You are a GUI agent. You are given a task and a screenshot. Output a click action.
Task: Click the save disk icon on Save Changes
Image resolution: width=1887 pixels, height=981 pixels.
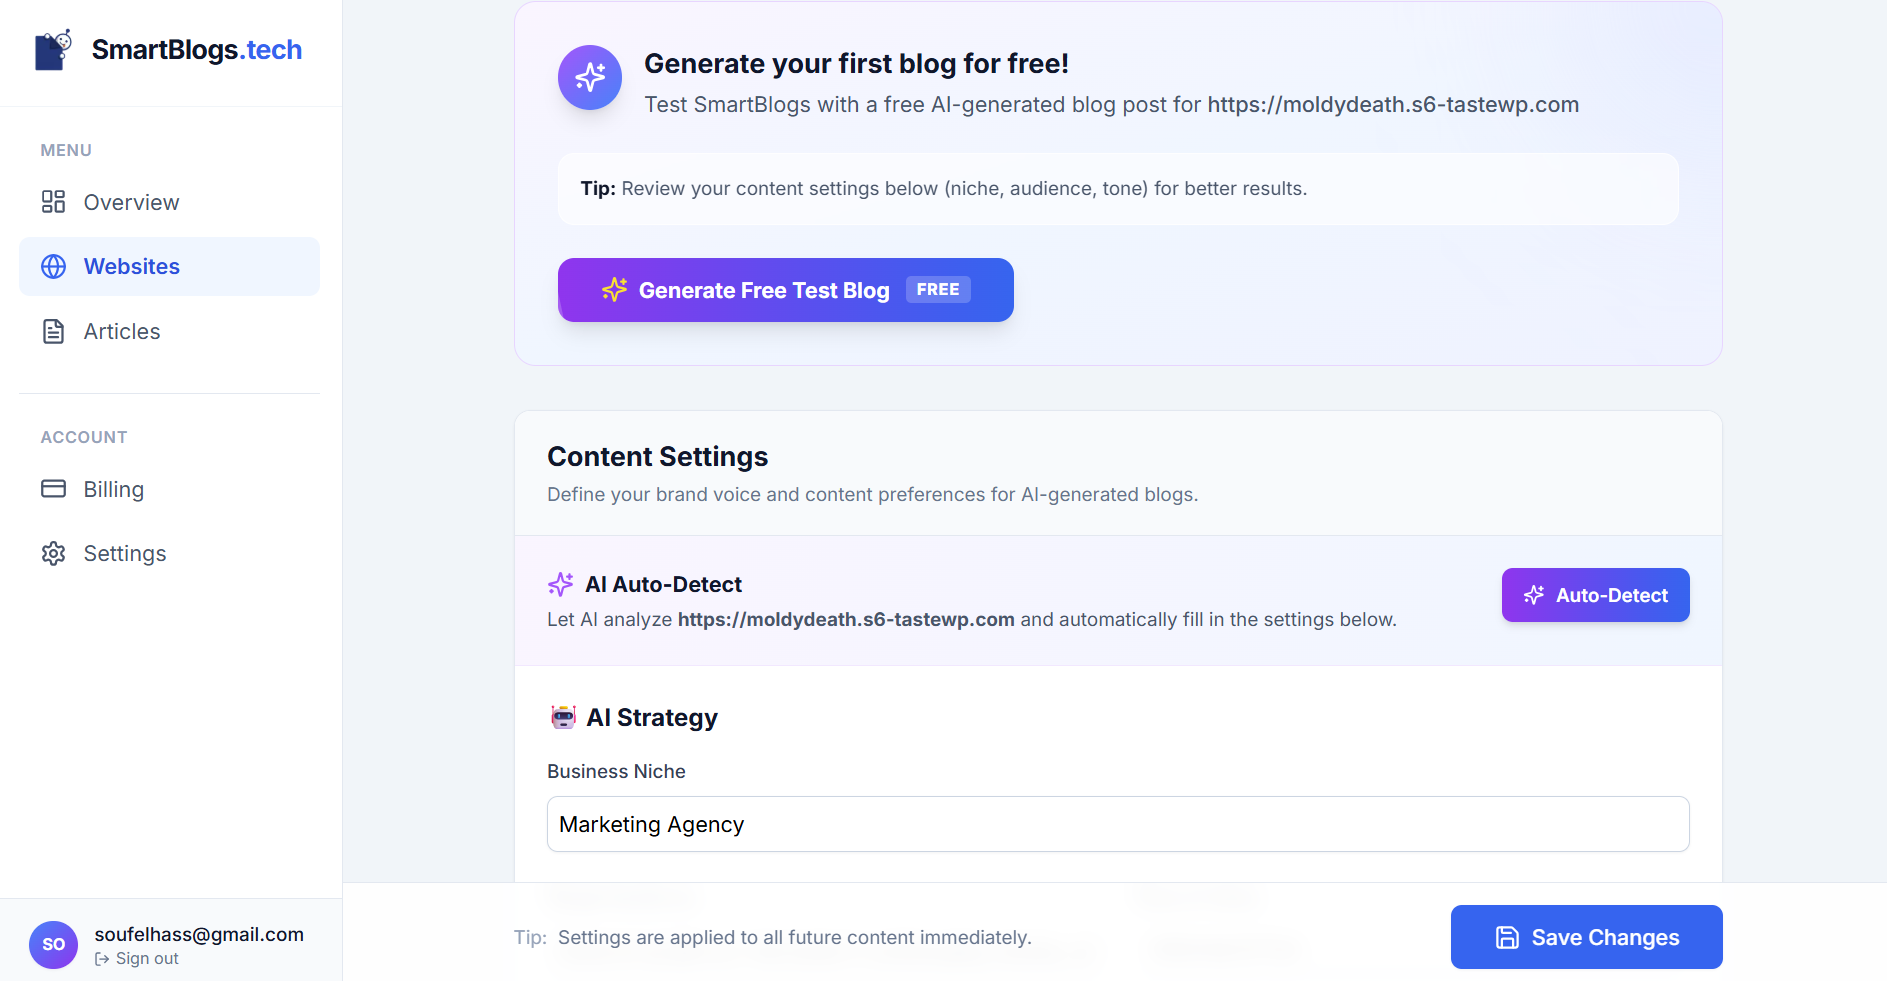(1506, 937)
